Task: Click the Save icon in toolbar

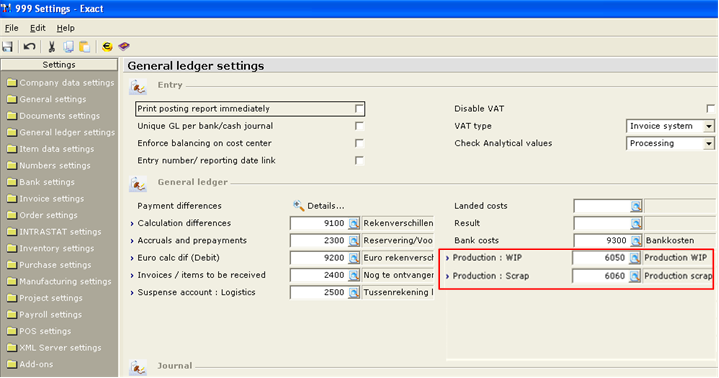Action: click(7, 46)
